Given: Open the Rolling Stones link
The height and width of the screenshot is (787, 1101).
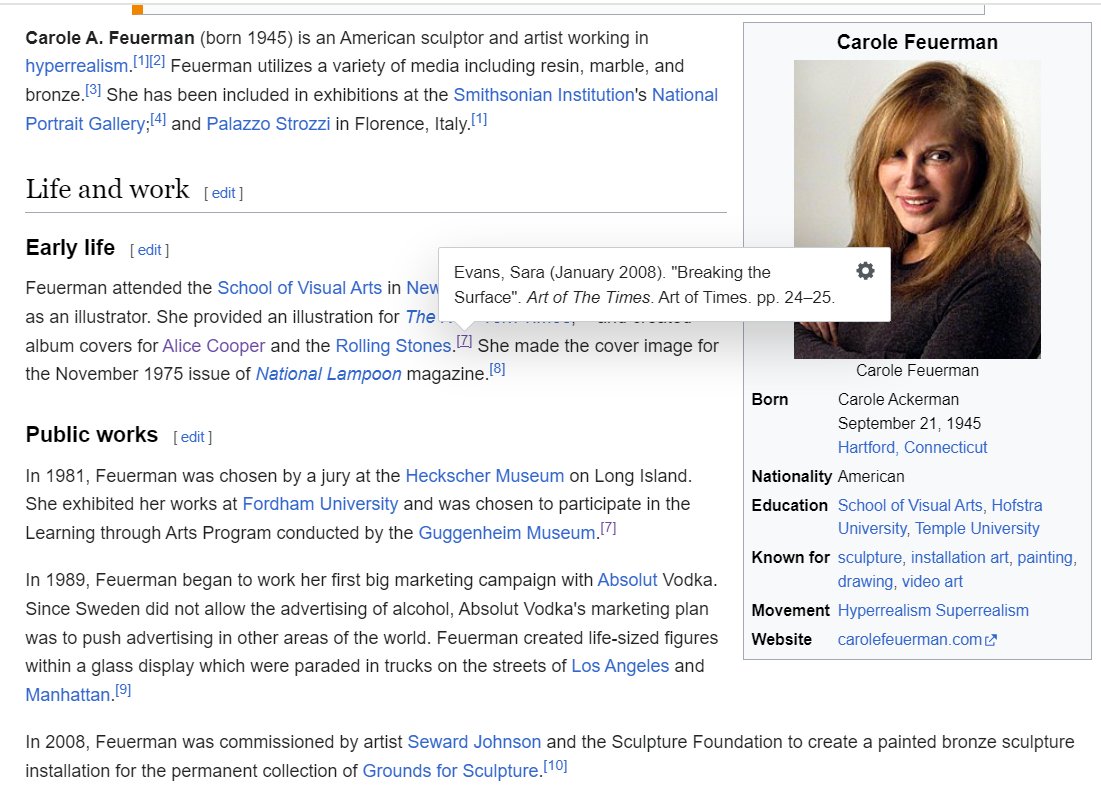Looking at the screenshot, I should click(x=393, y=346).
